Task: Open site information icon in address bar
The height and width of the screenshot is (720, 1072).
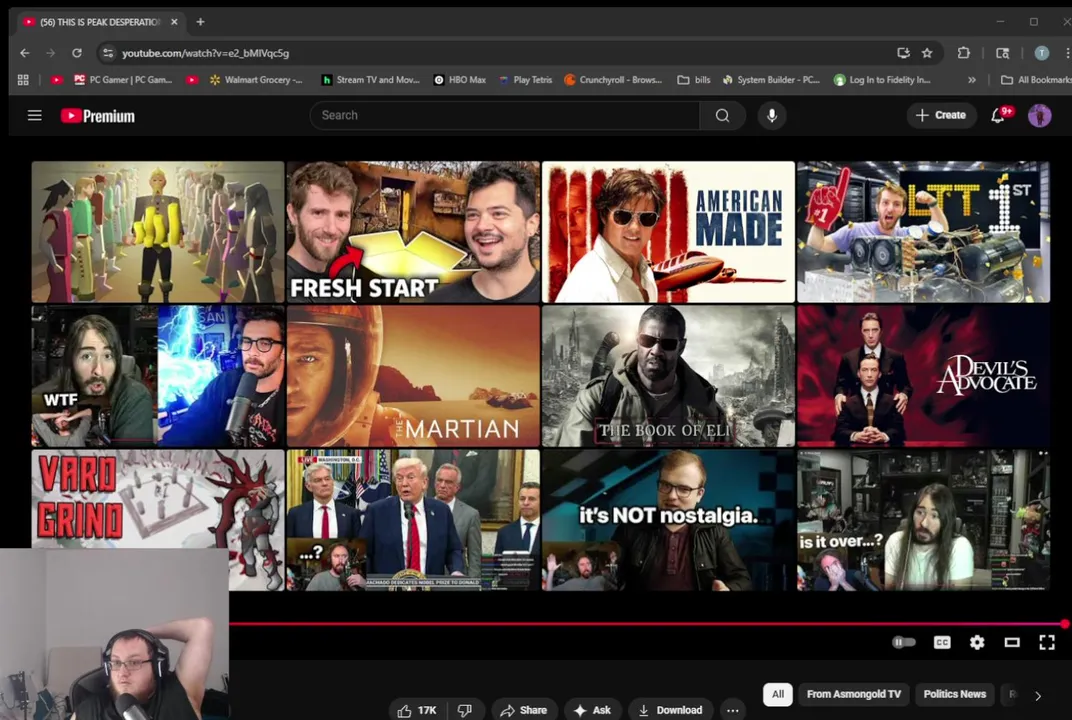Action: [x=107, y=53]
